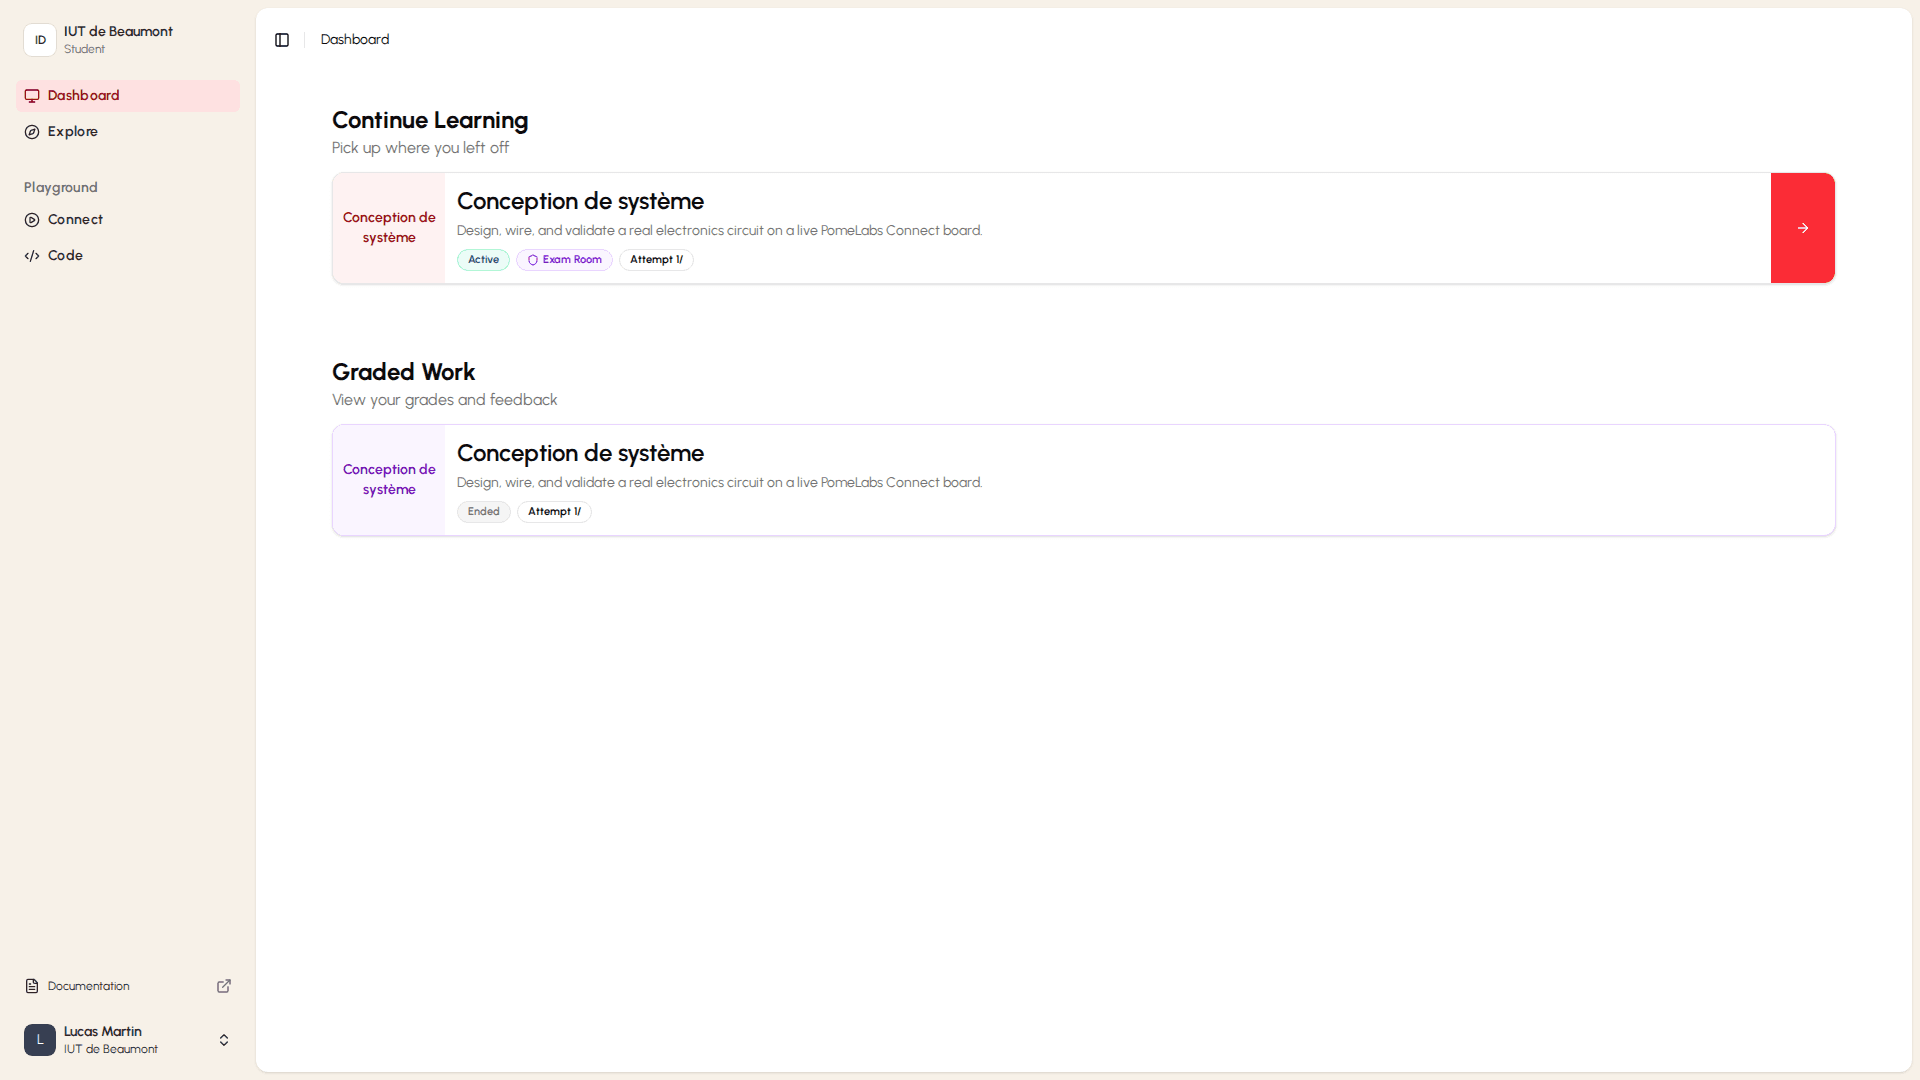The image size is (1920, 1080).
Task: Open Code playground
Action: click(x=128, y=256)
